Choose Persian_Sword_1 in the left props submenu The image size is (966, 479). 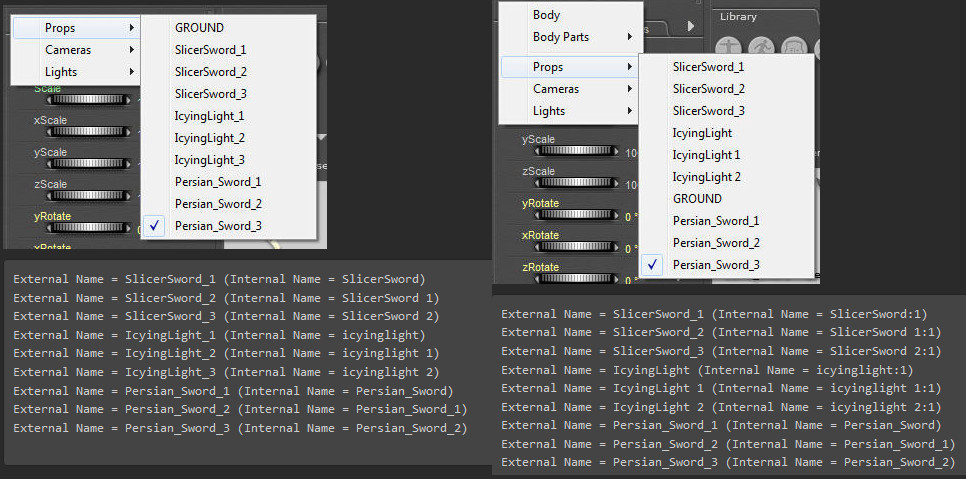[x=217, y=182]
